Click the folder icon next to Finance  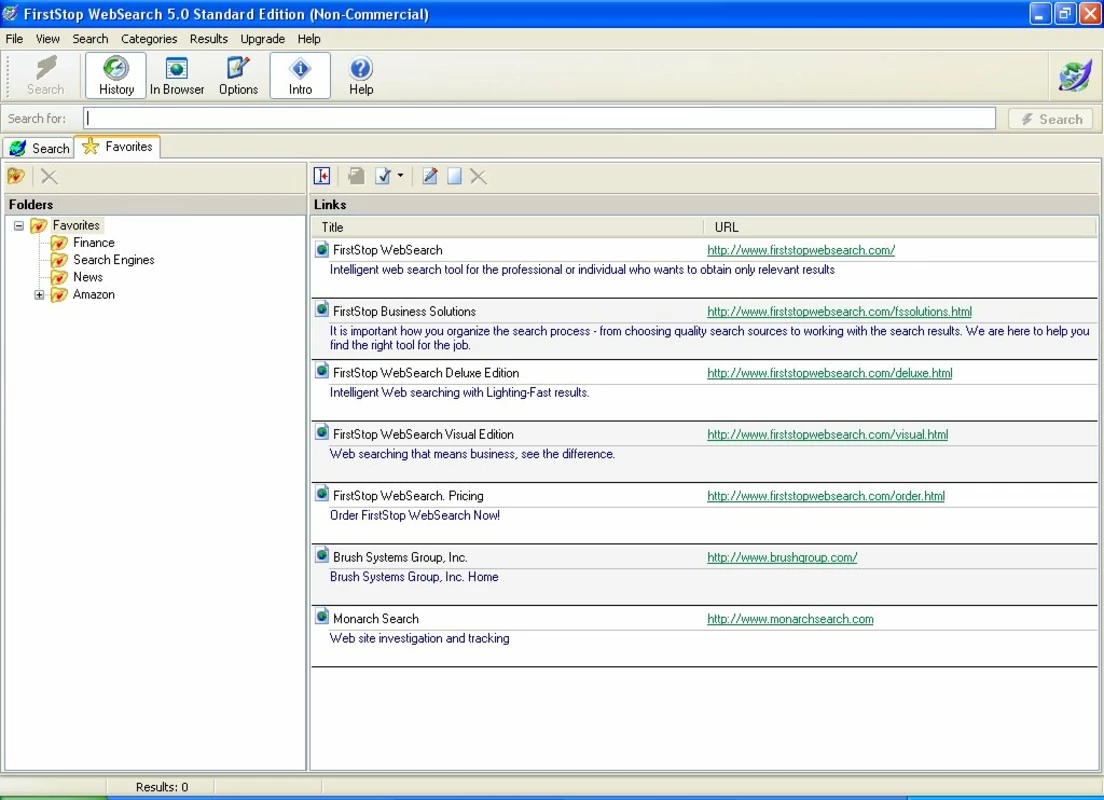[59, 243]
